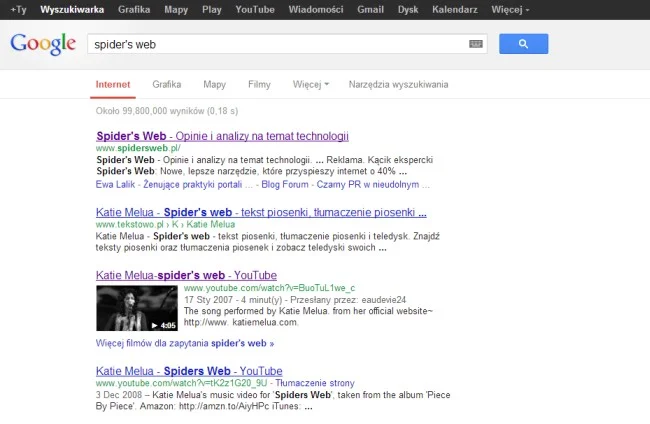Open Grafika in the top black bar

[134, 10]
